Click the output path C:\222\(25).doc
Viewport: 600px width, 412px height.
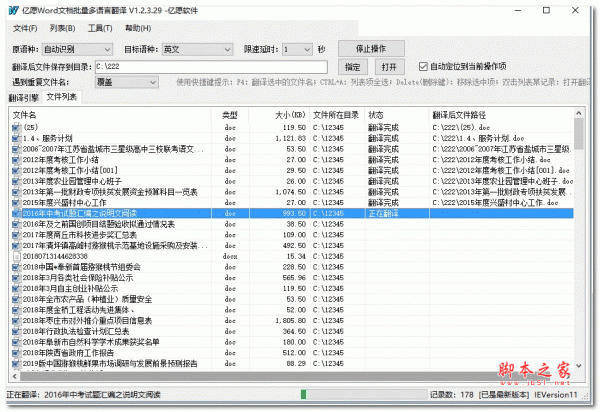(x=461, y=127)
